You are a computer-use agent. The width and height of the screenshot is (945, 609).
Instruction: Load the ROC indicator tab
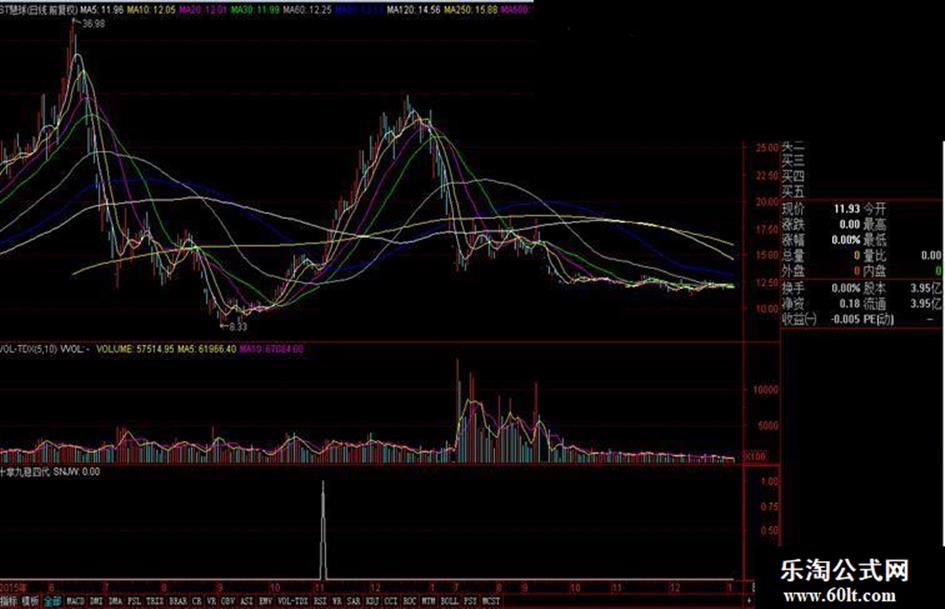tap(409, 601)
